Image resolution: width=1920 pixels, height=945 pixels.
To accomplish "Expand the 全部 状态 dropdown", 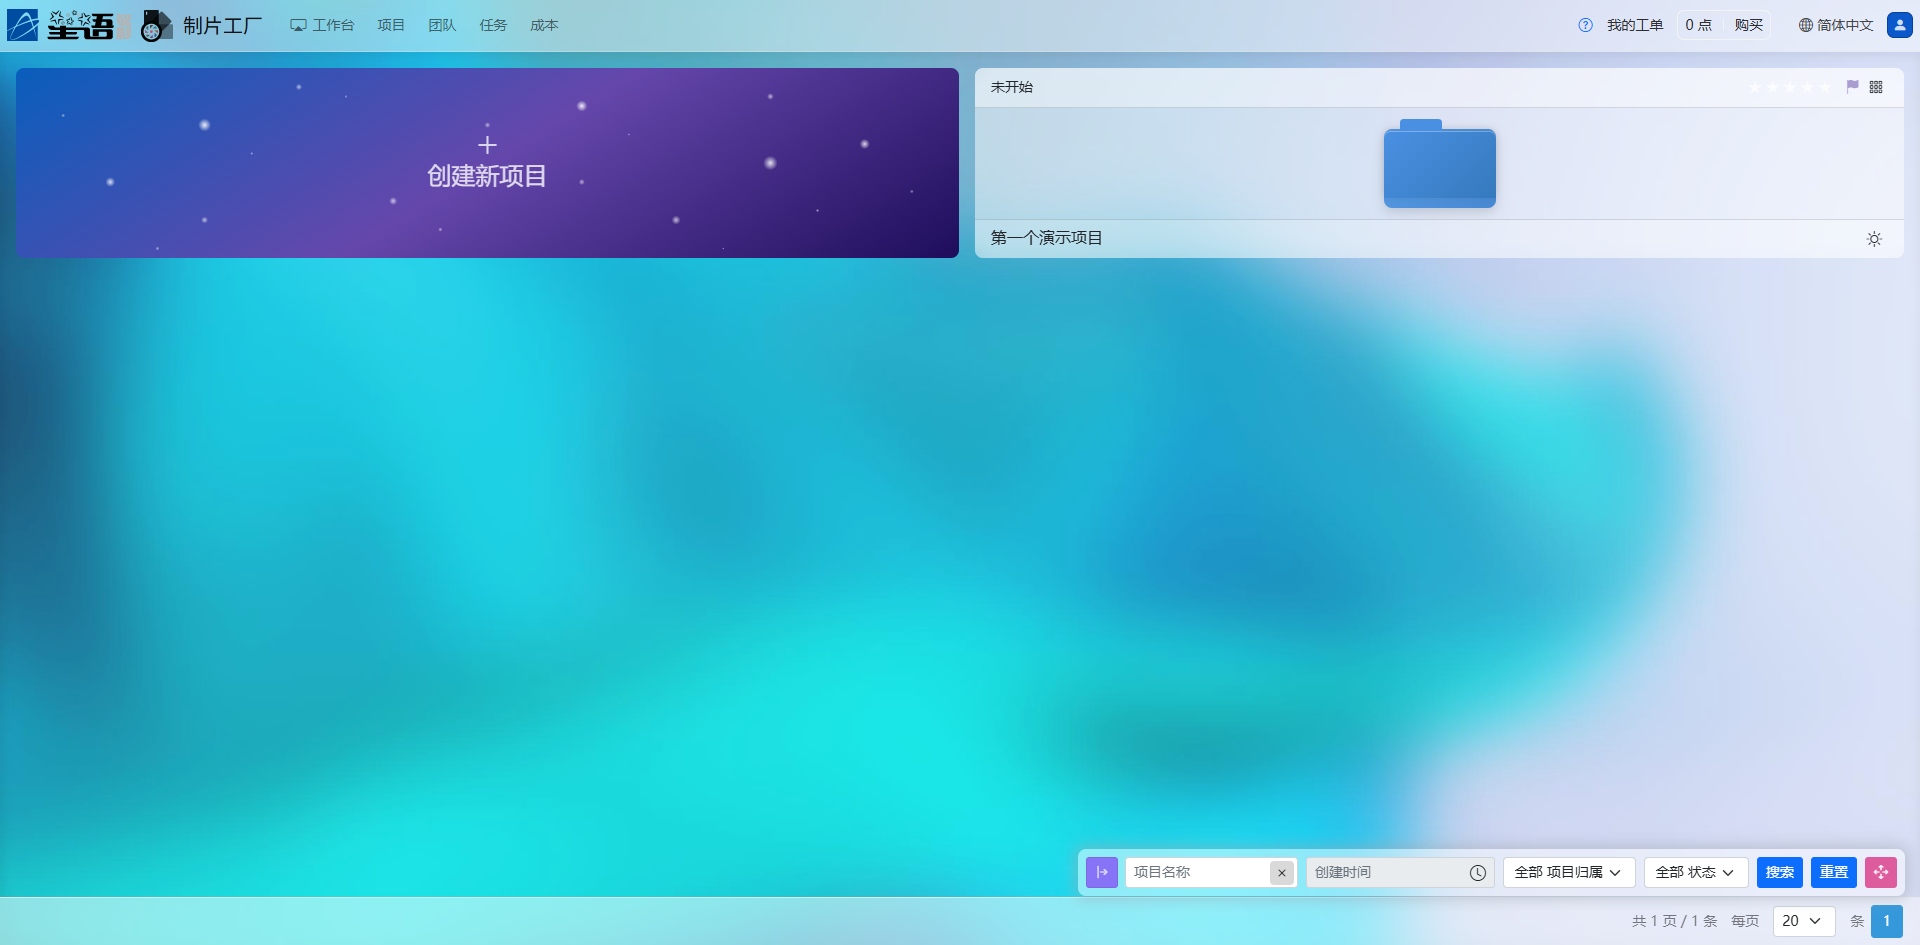I will 1695,872.
